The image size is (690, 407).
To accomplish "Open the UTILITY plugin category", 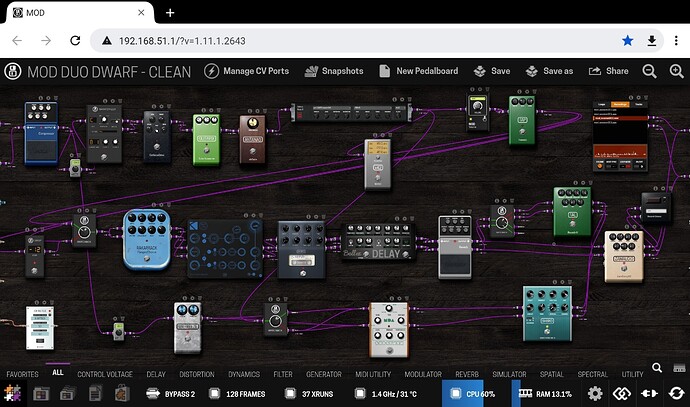I will tap(632, 374).
